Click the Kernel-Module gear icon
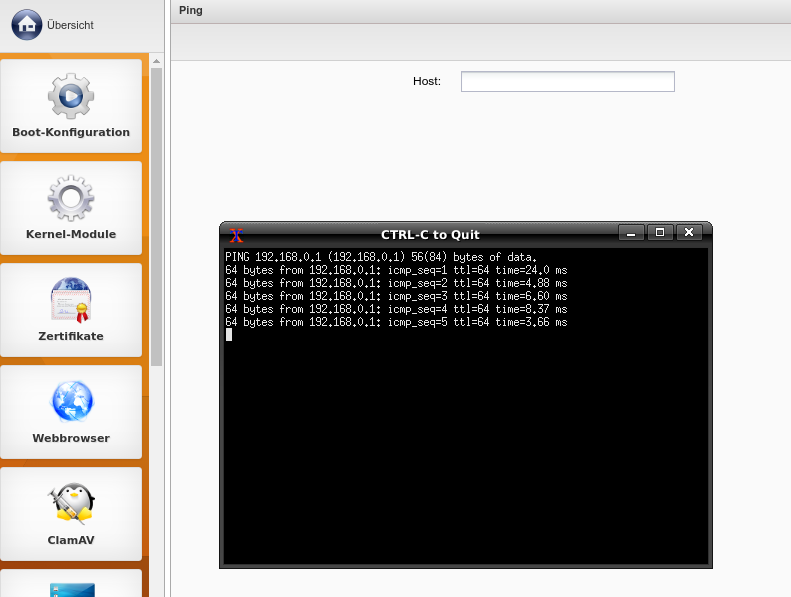 click(x=71, y=198)
